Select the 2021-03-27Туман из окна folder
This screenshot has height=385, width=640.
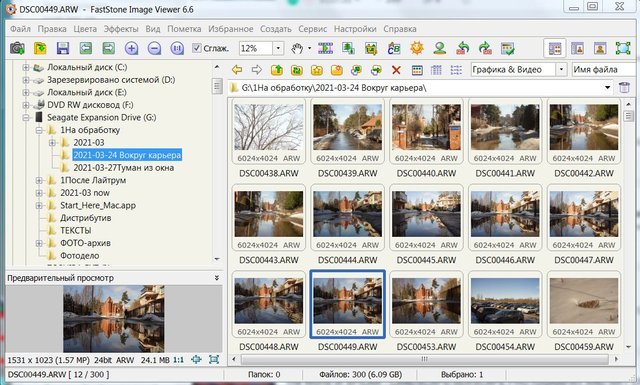coord(123,167)
